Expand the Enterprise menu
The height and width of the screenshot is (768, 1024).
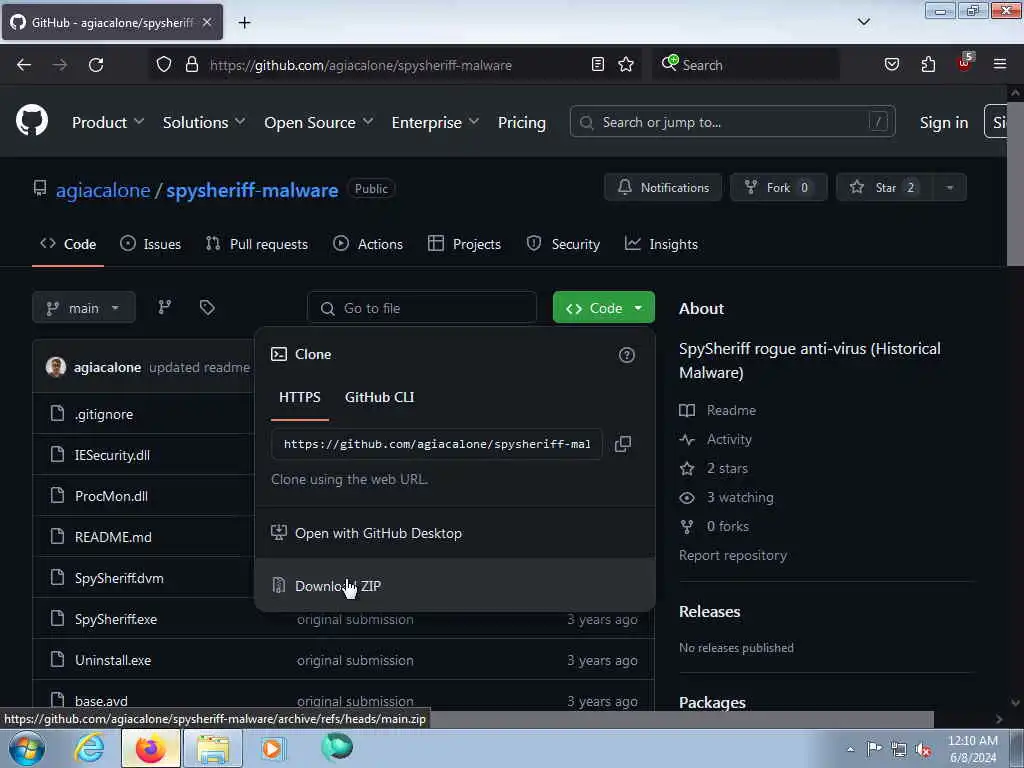(435, 122)
